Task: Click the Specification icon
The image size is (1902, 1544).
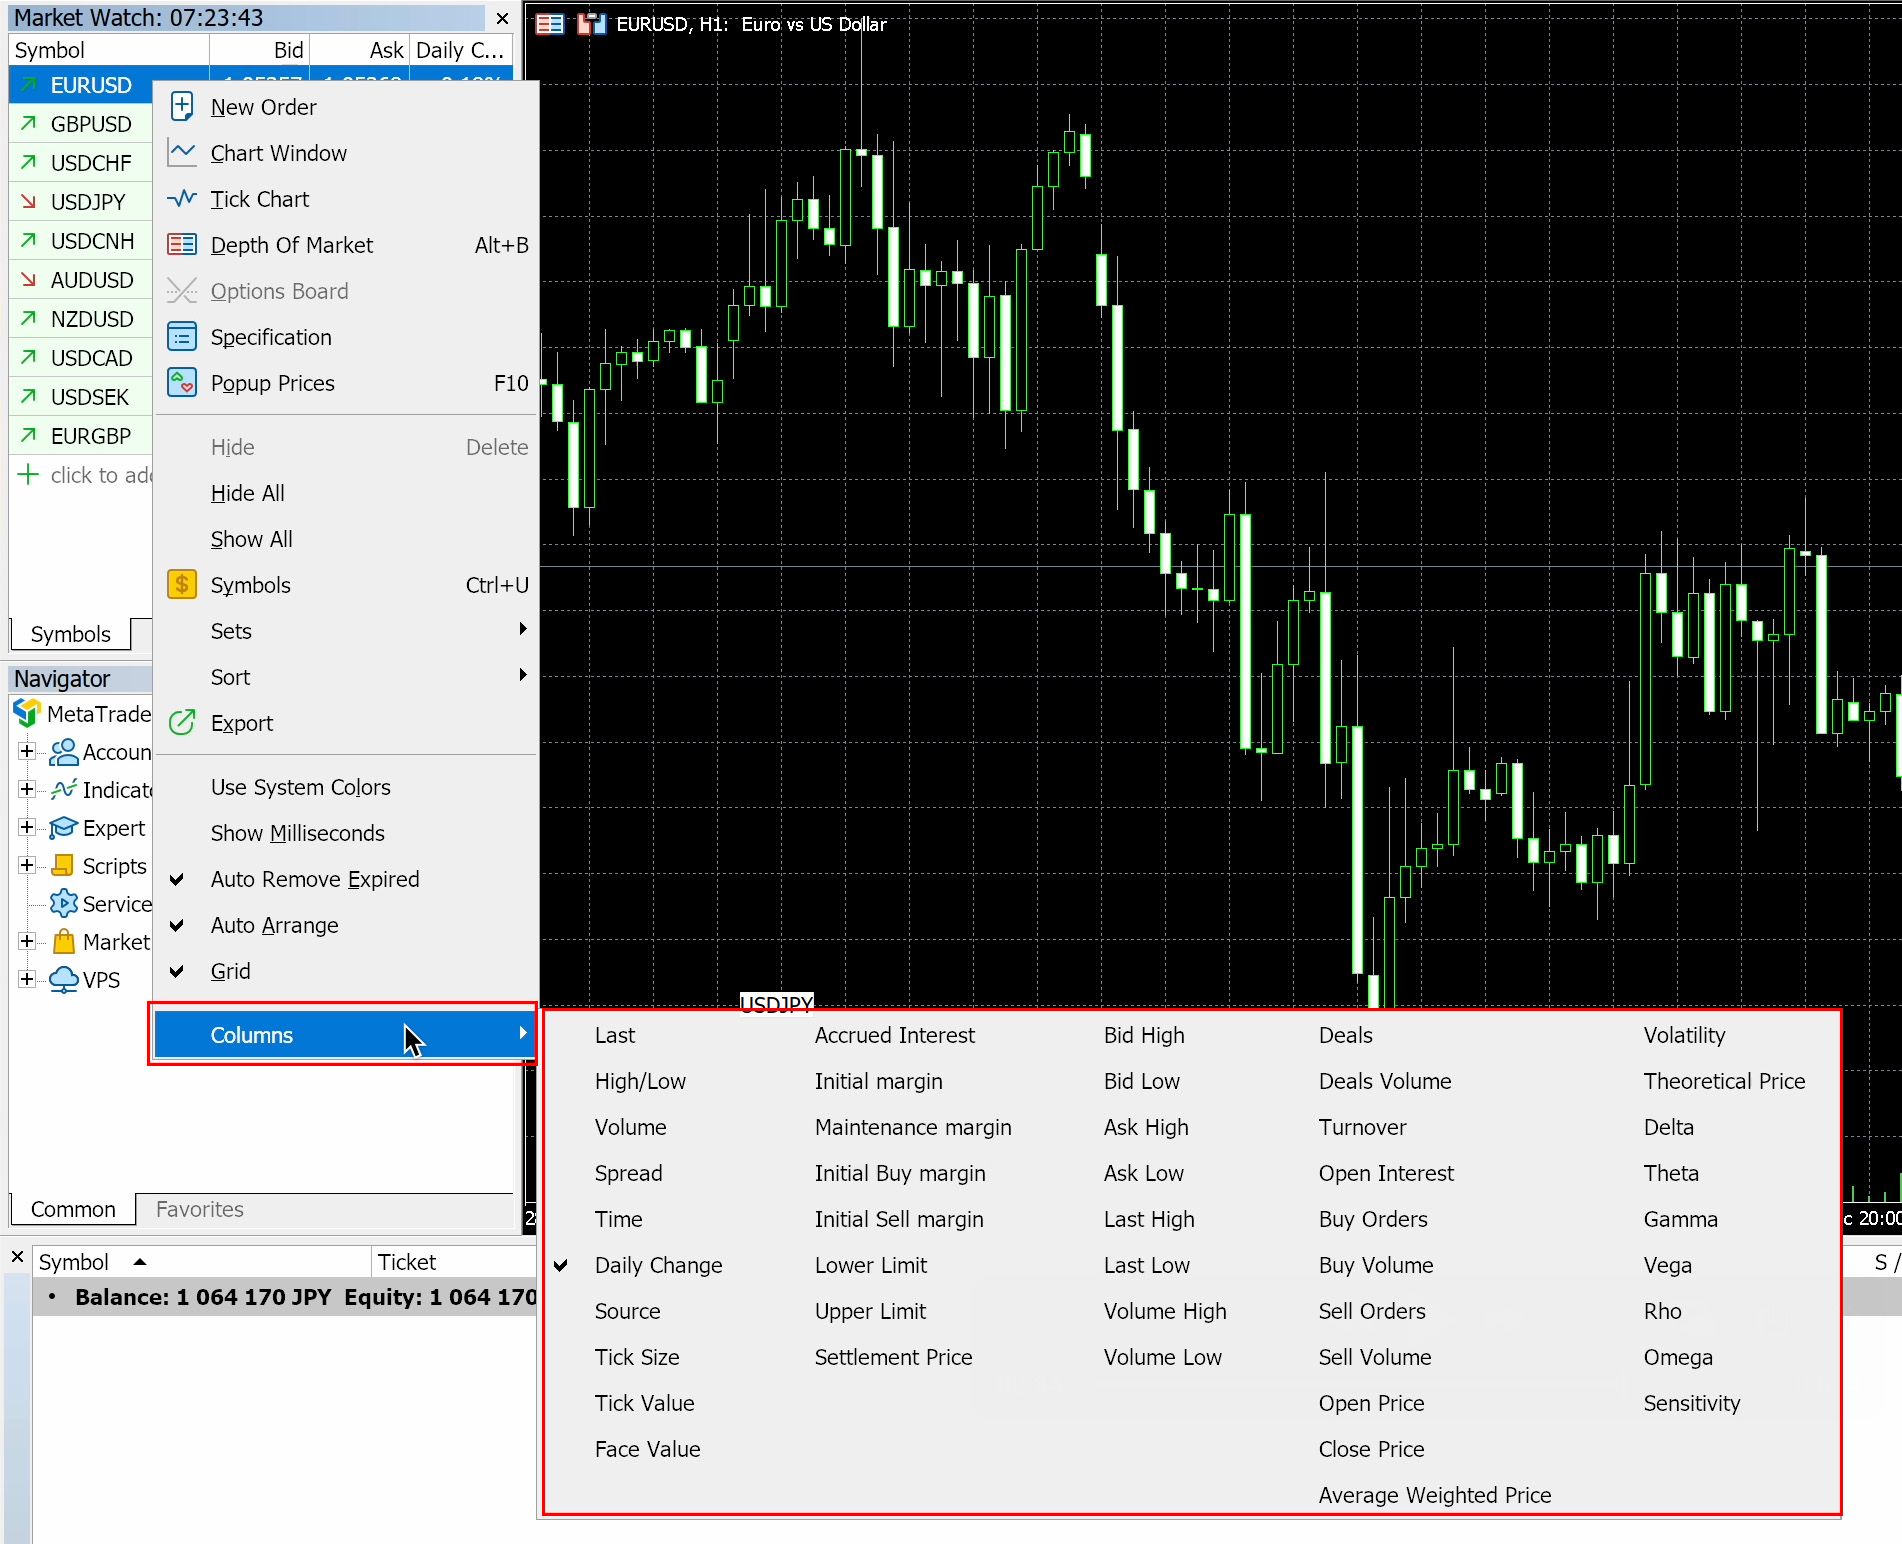Action: coord(182,337)
